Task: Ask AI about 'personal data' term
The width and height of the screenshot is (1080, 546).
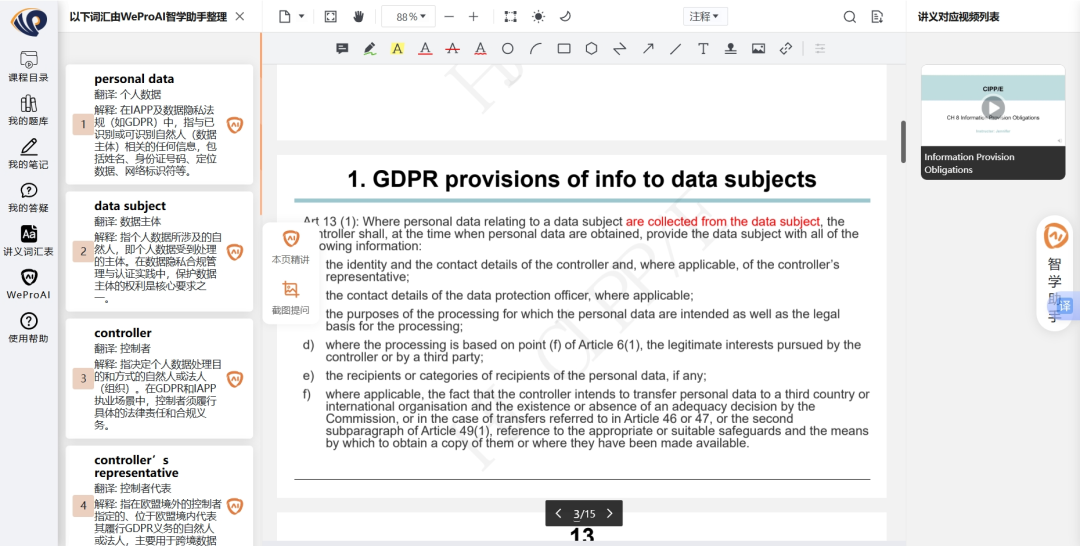Action: pos(235,125)
